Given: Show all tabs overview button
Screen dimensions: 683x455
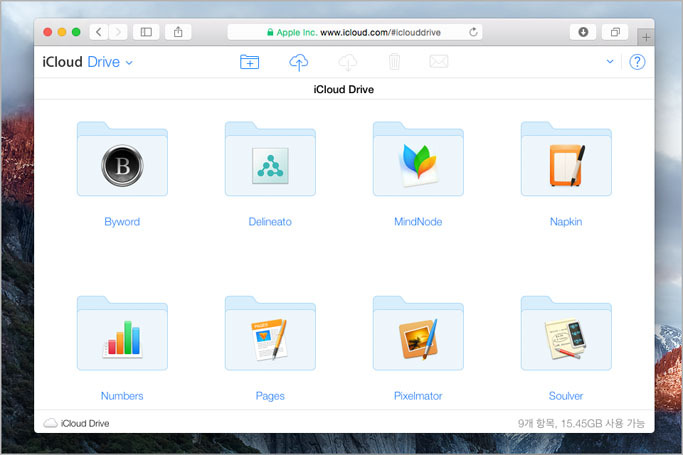Looking at the screenshot, I should (615, 32).
